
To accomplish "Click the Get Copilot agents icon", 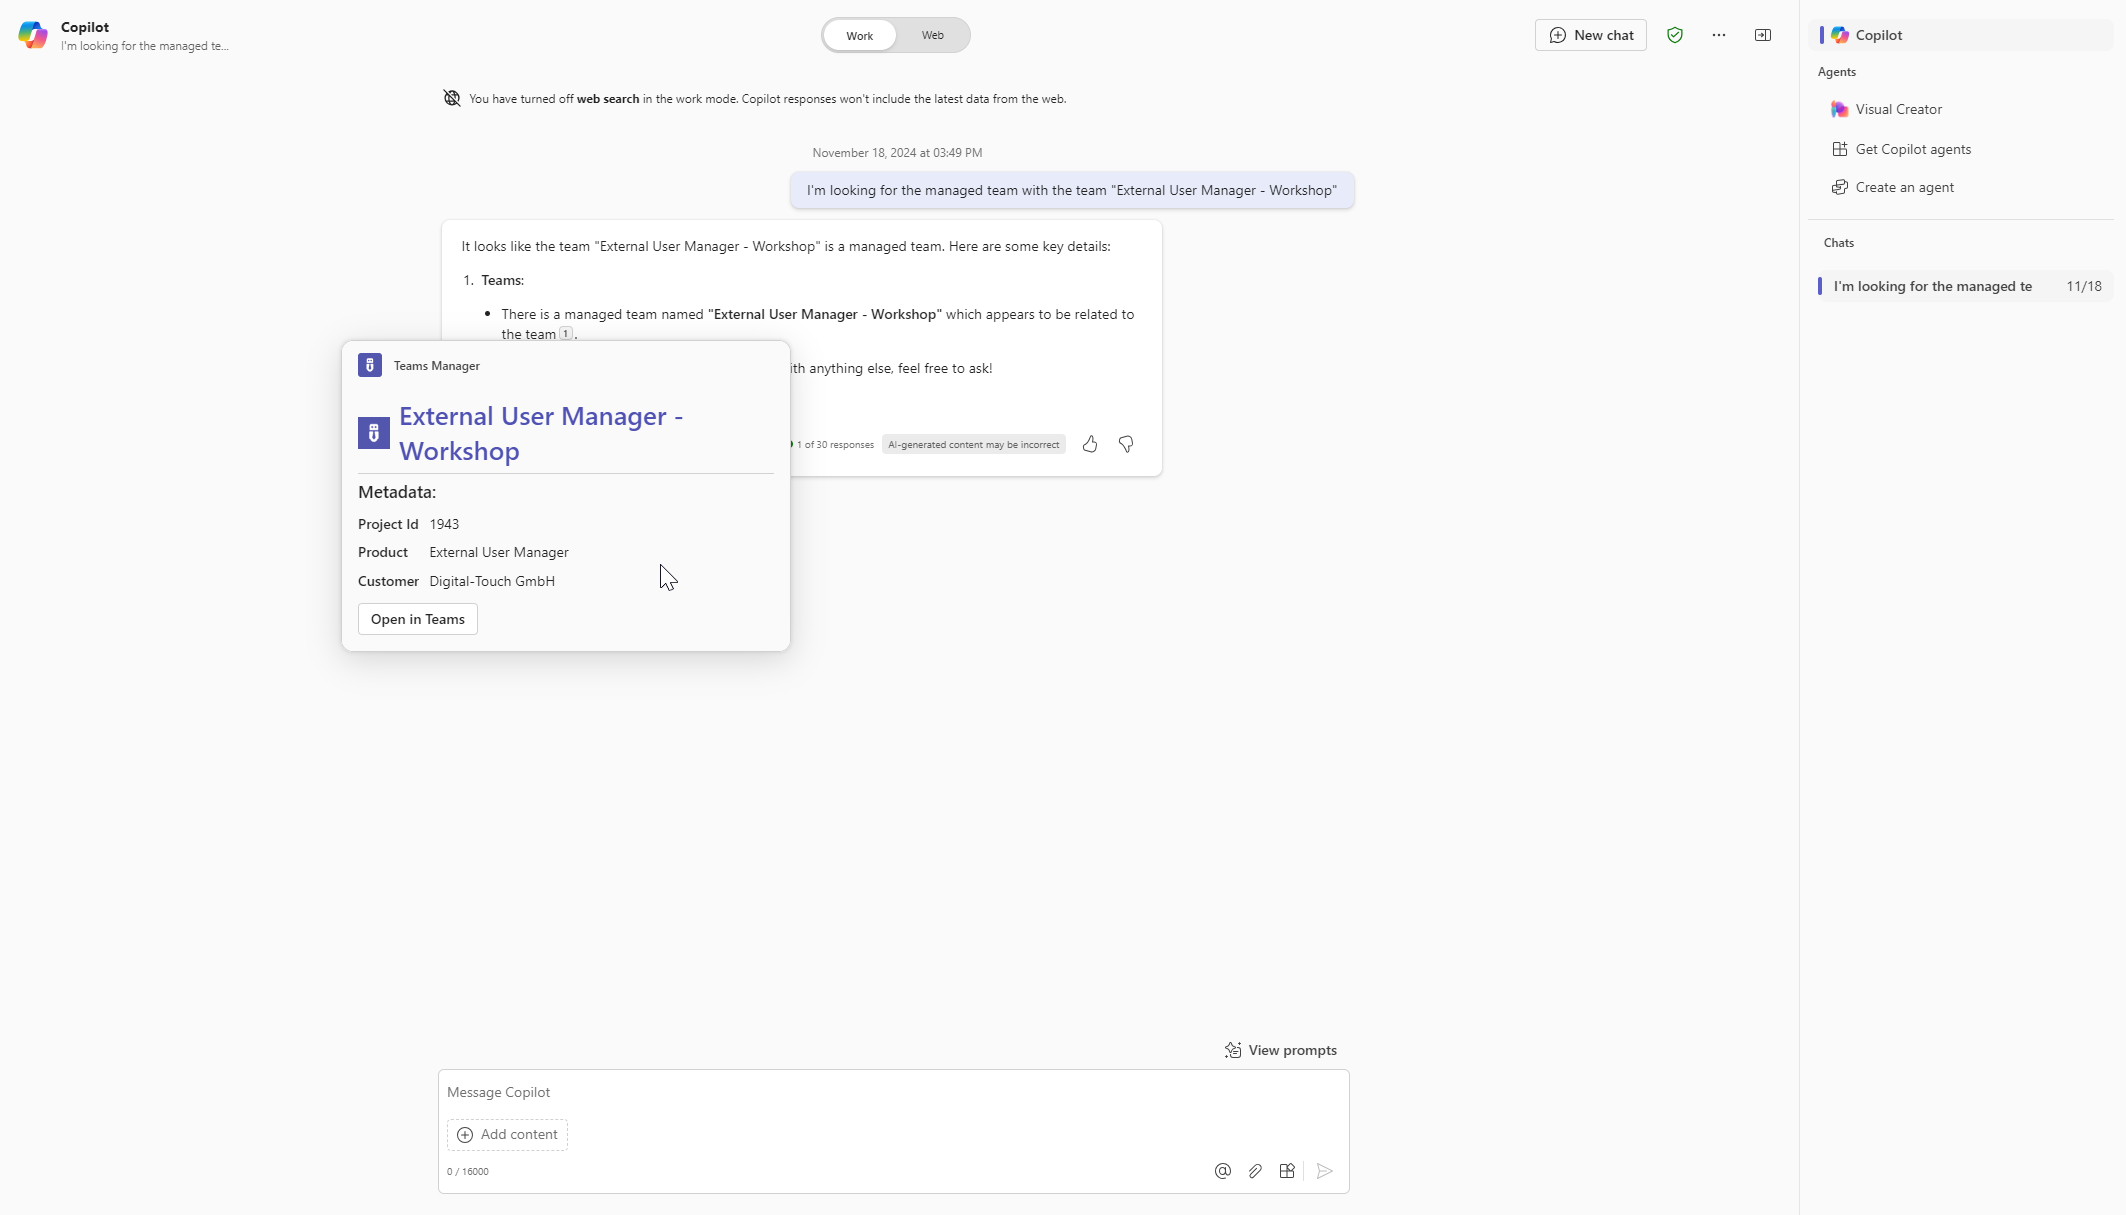I will click(x=1840, y=147).
